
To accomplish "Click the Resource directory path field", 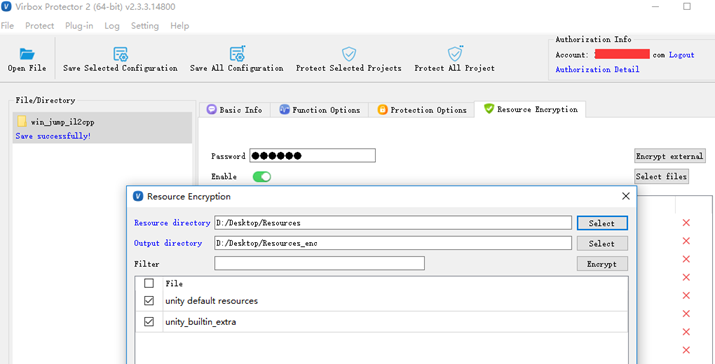I will 393,223.
